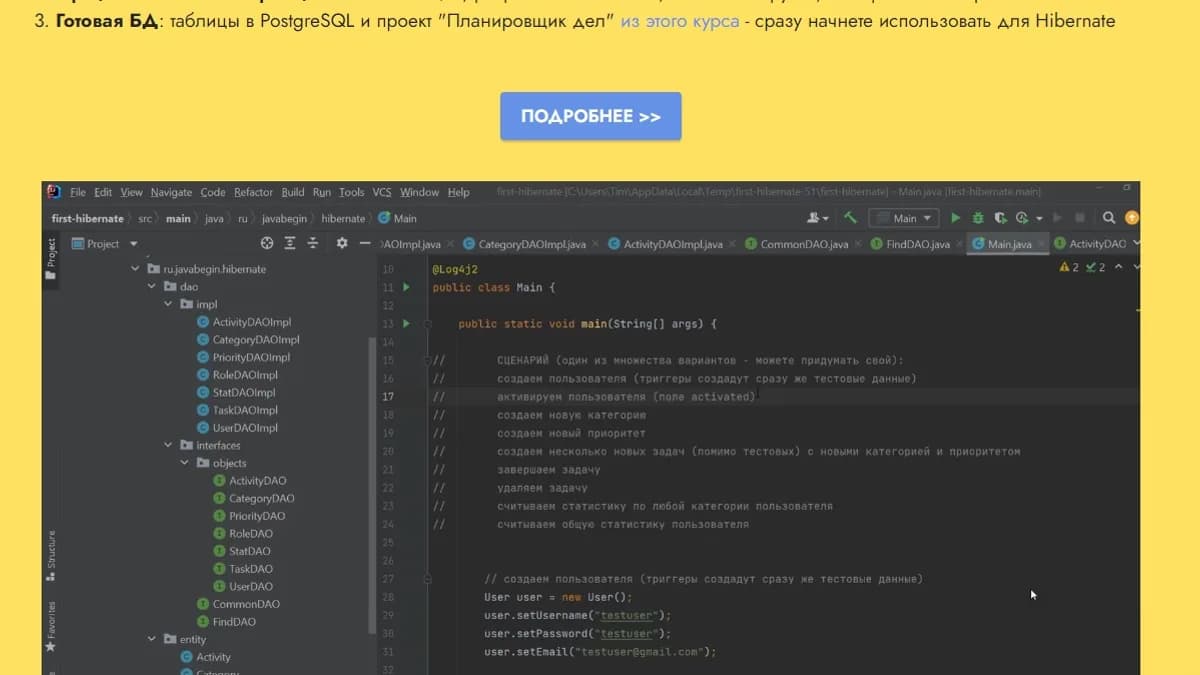Click the Run with Coverage icon
Image resolution: width=1200 pixels, height=675 pixels.
1000,217
